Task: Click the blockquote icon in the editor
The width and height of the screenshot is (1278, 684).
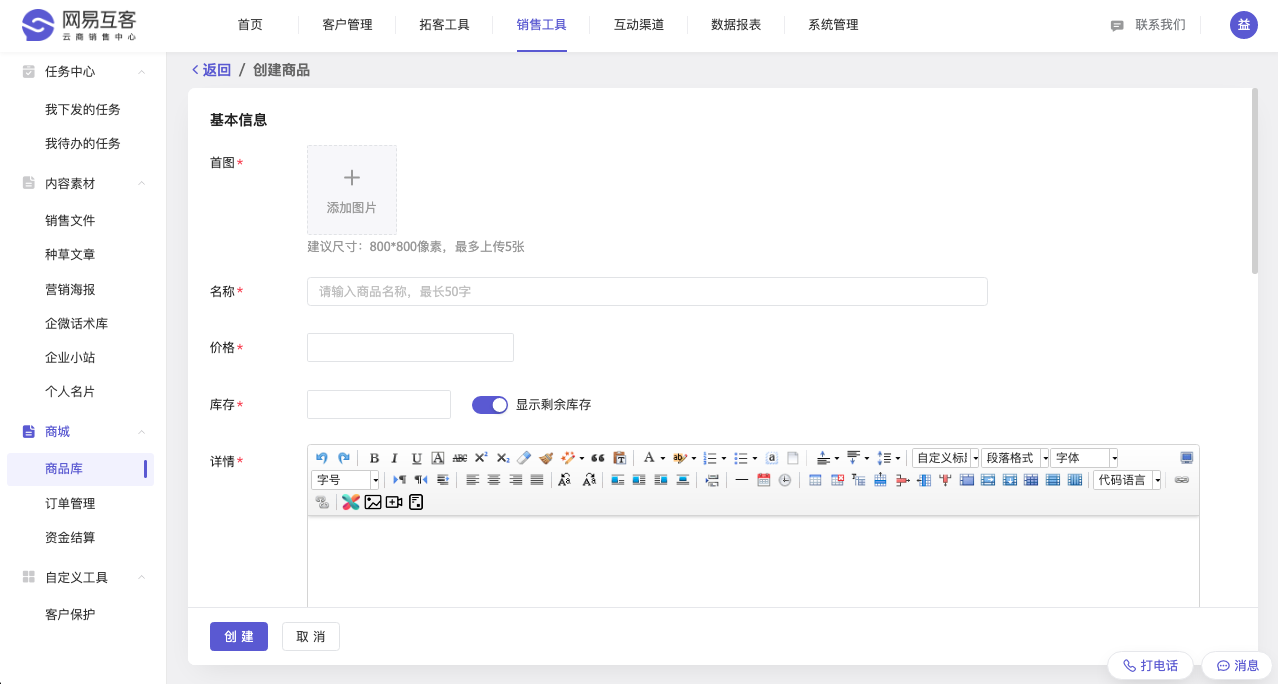Action: click(598, 458)
